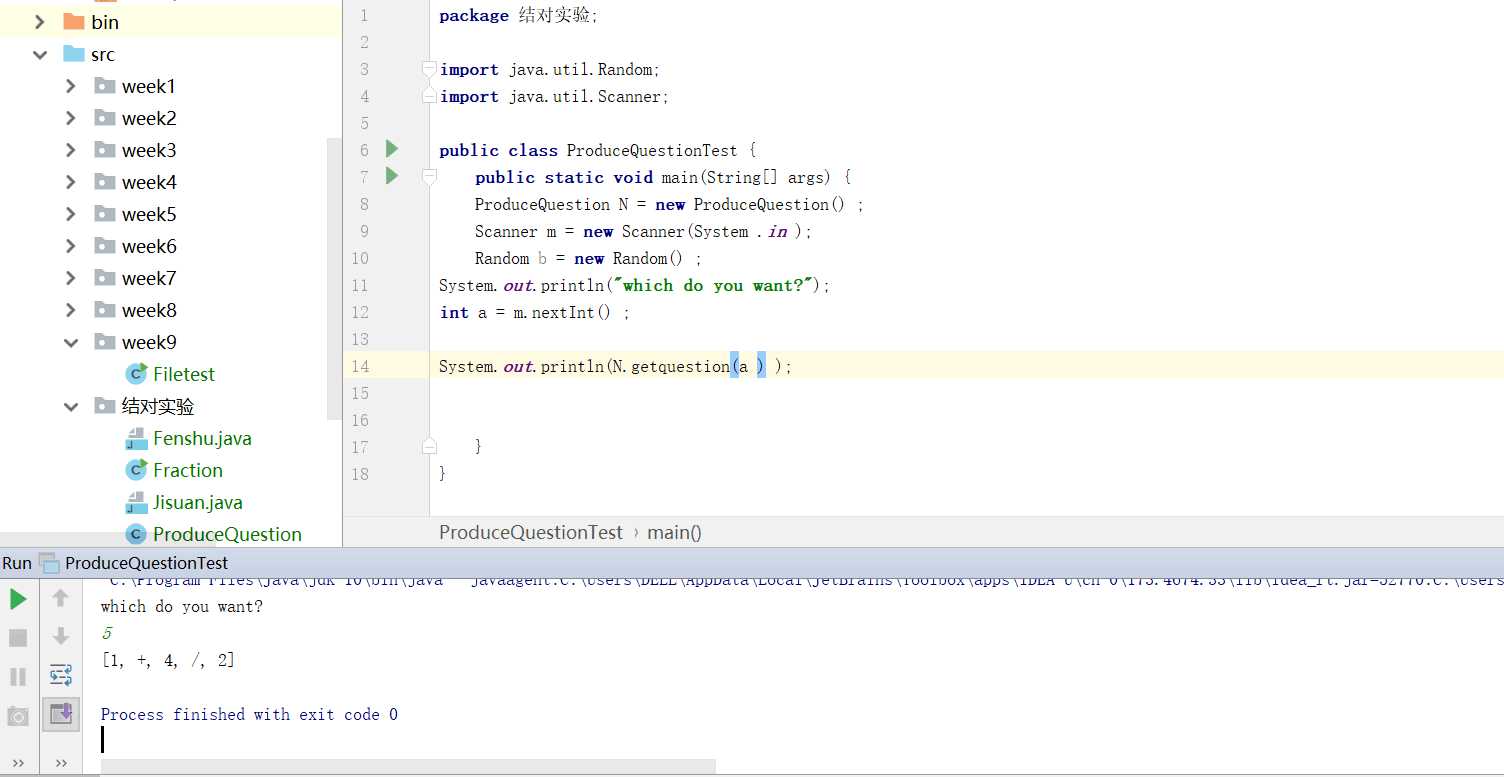Select the Filetest class in week9
This screenshot has width=1504, height=777.
tap(184, 374)
